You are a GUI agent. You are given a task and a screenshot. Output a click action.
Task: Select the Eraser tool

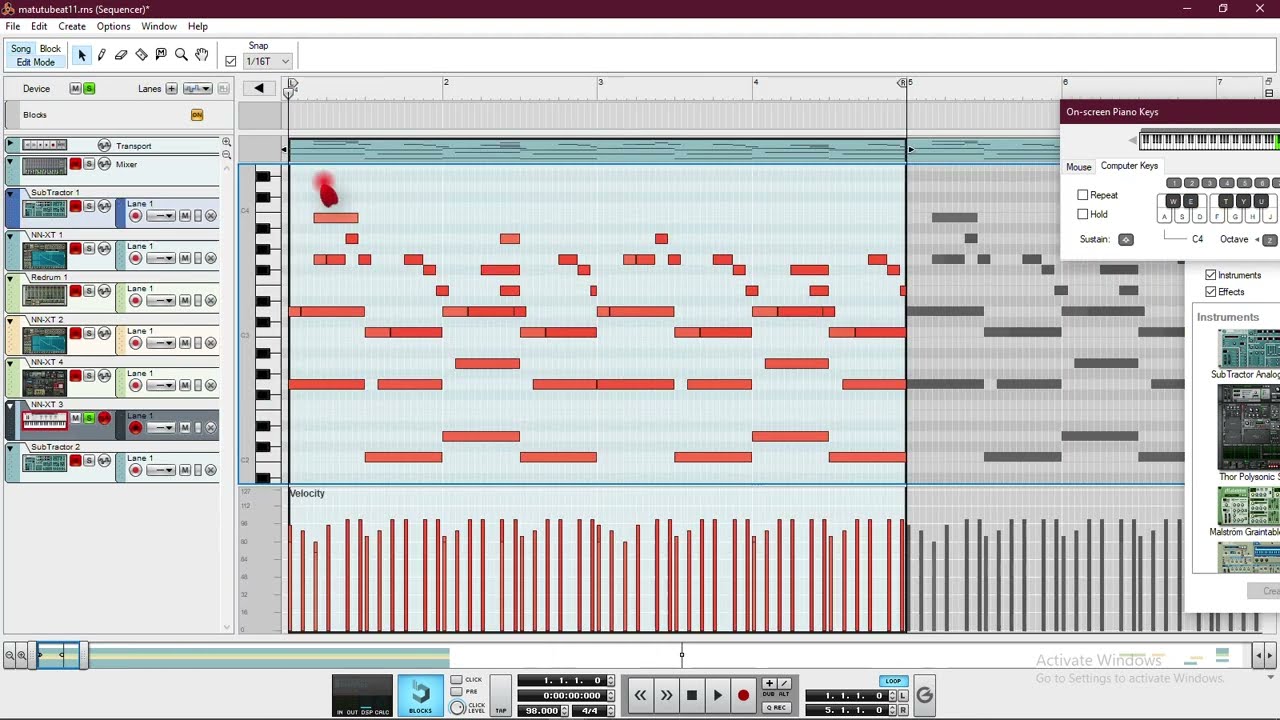pyautogui.click(x=121, y=55)
